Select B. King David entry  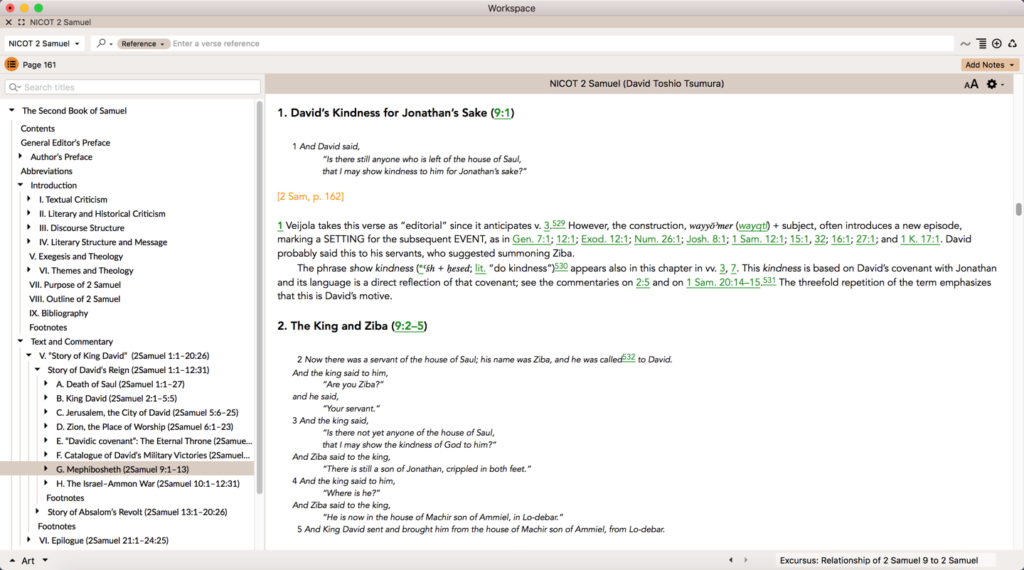click(116, 398)
